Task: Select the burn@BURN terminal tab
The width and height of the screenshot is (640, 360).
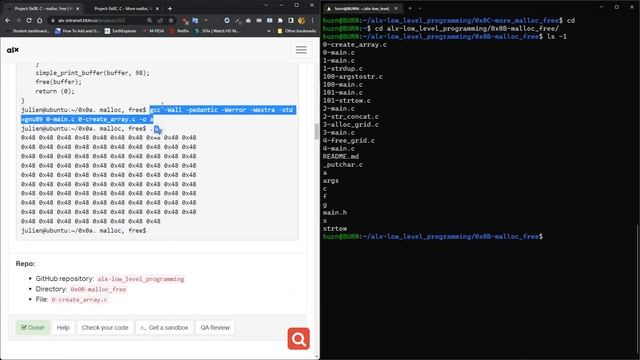Action: pyautogui.click(x=362, y=8)
